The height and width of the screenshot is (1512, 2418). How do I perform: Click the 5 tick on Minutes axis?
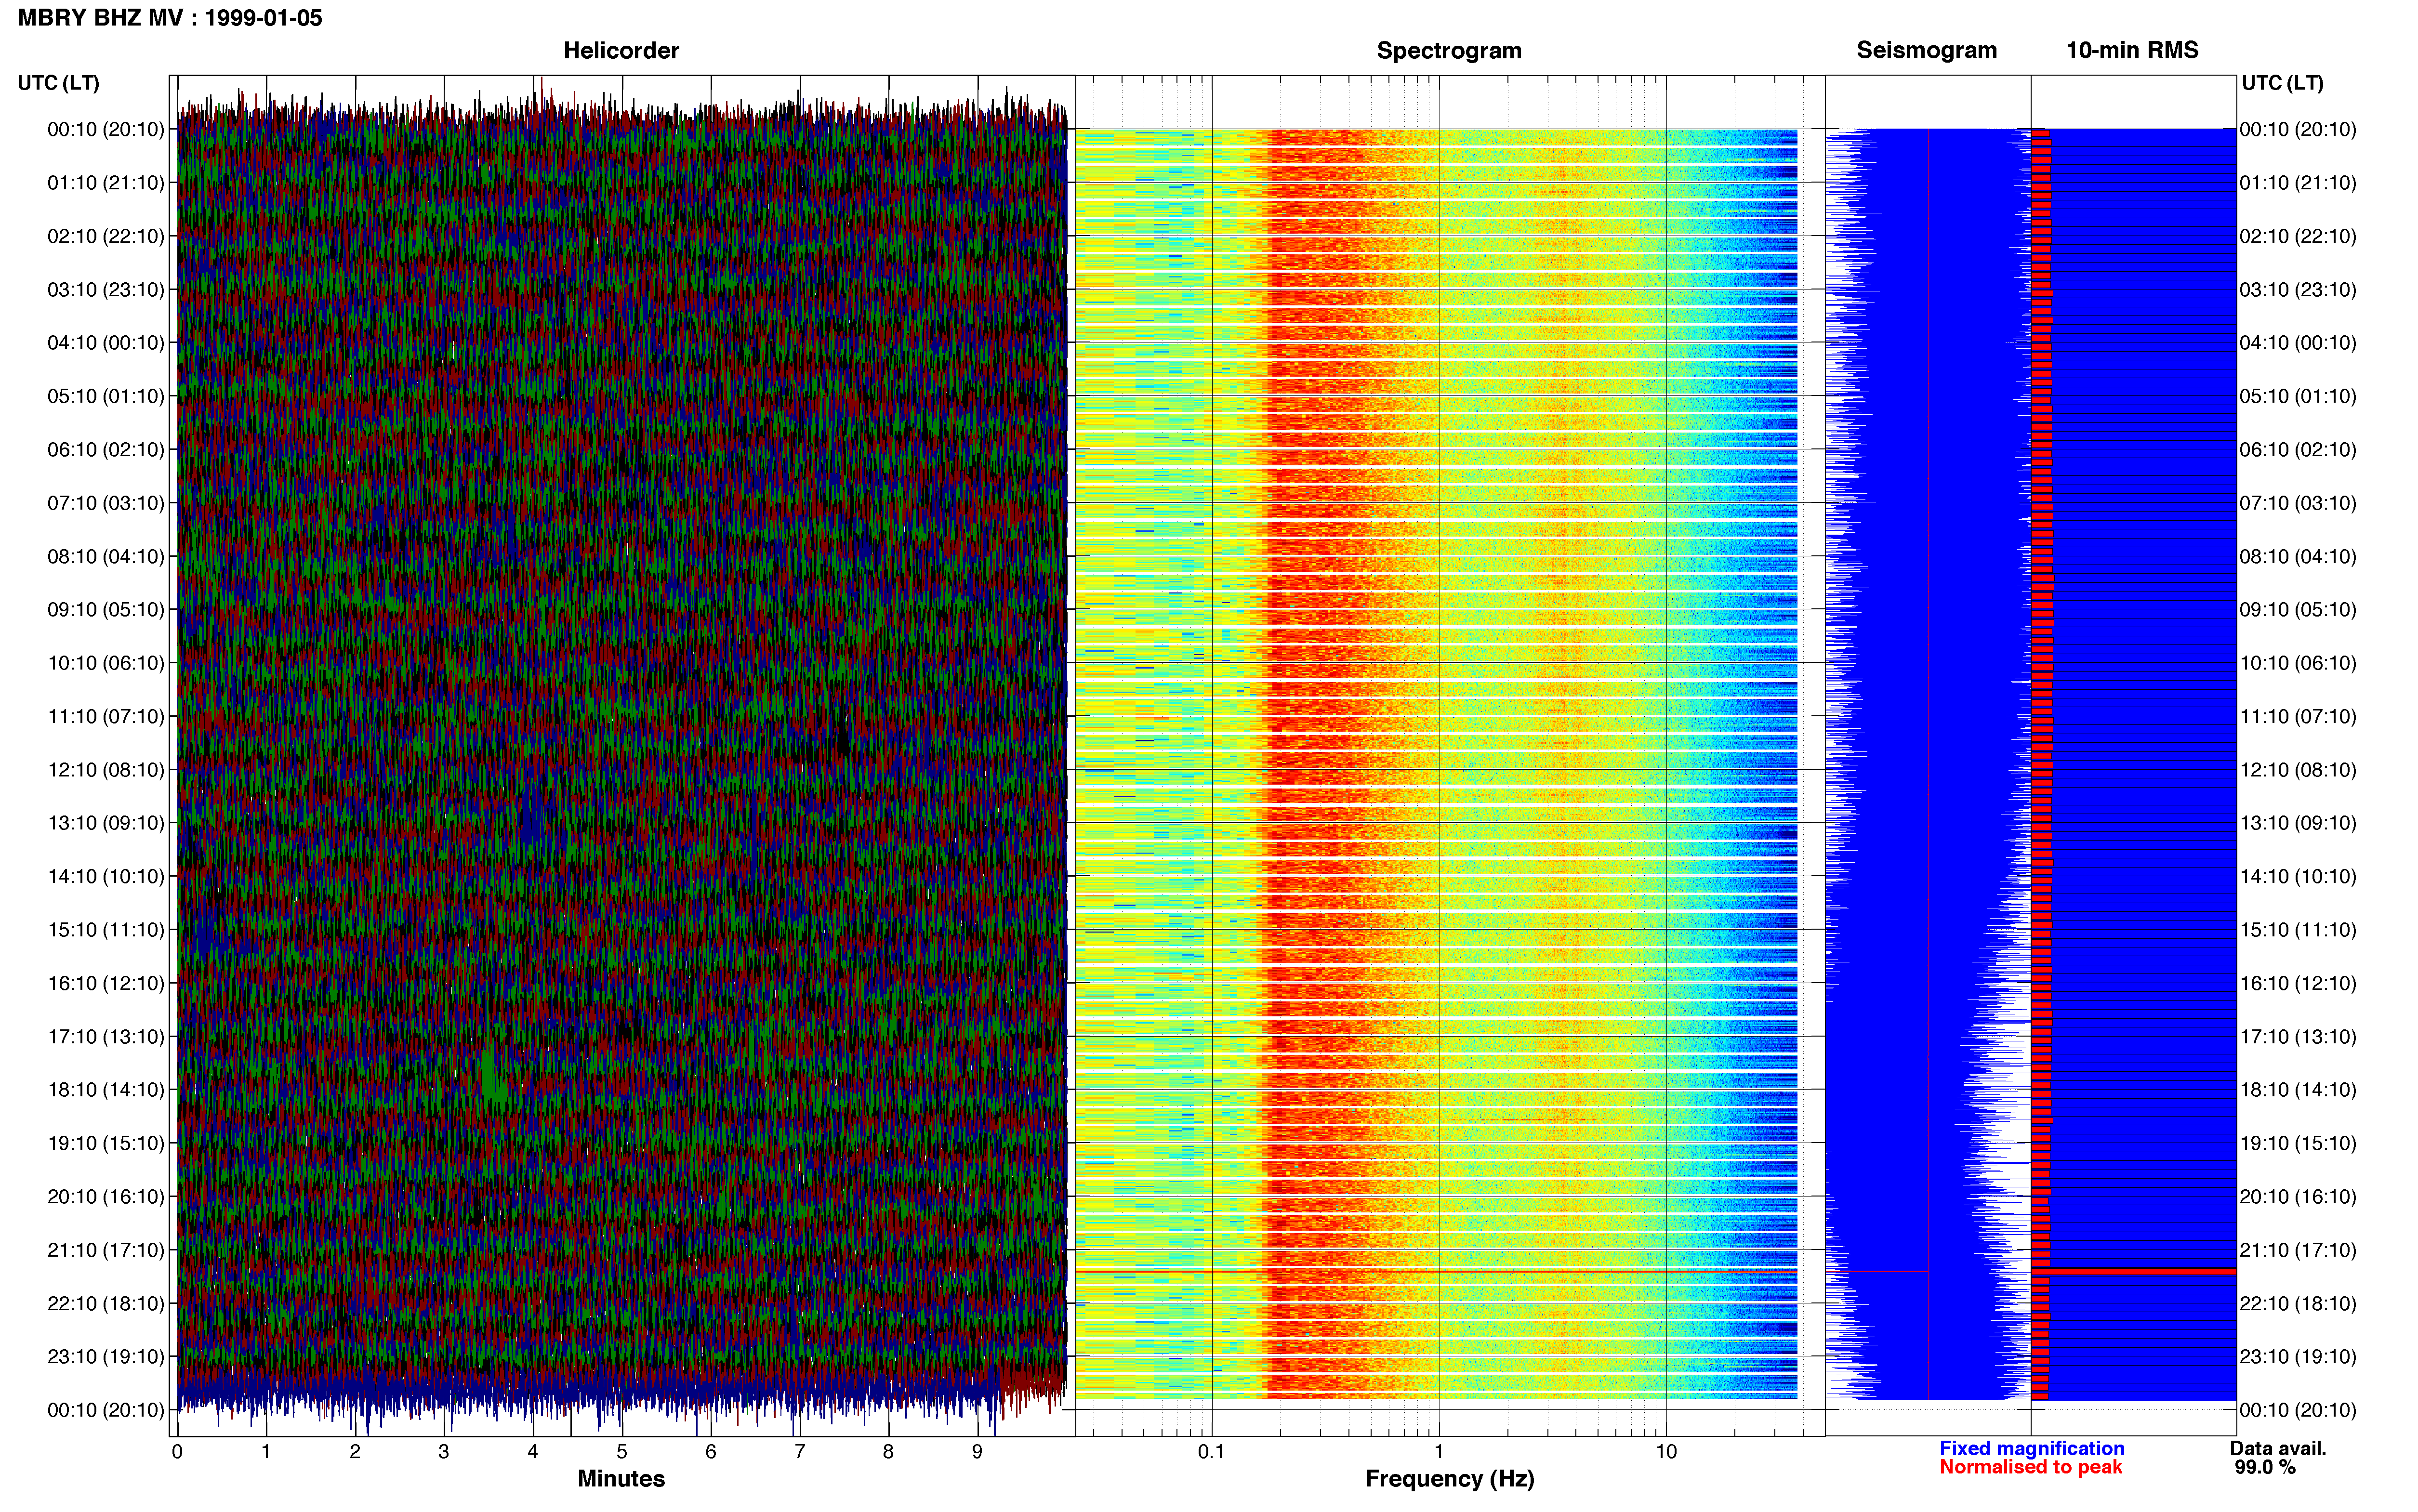[622, 1452]
